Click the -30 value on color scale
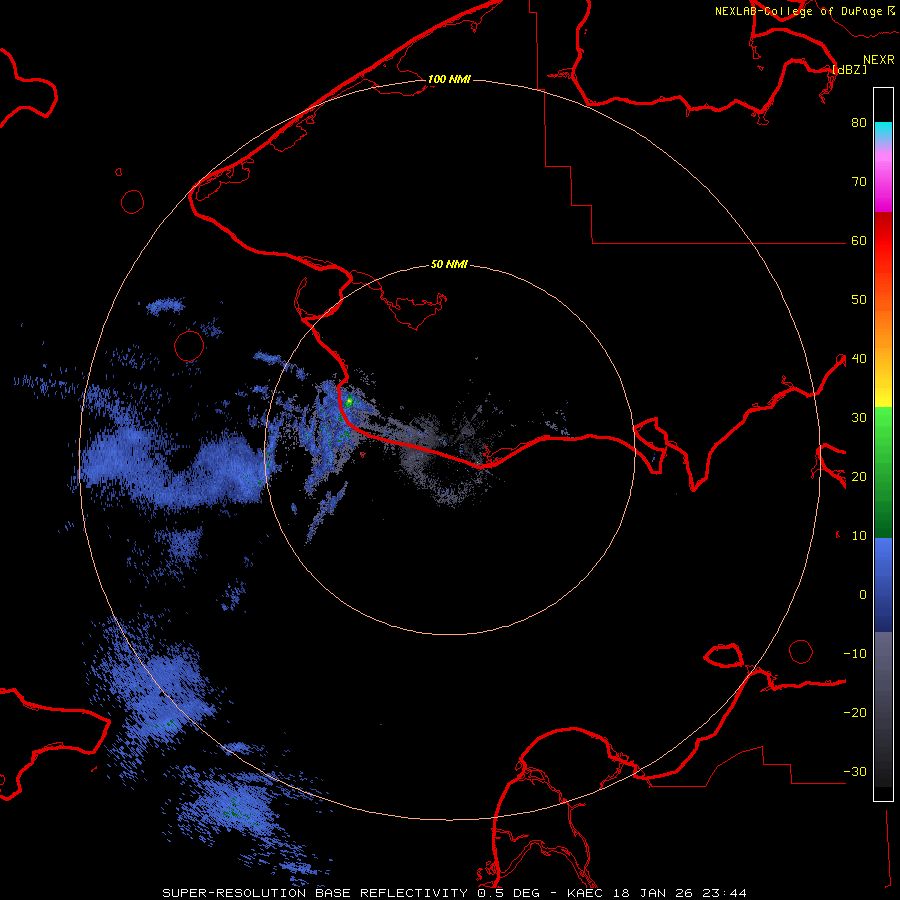The width and height of the screenshot is (900, 900). [855, 771]
